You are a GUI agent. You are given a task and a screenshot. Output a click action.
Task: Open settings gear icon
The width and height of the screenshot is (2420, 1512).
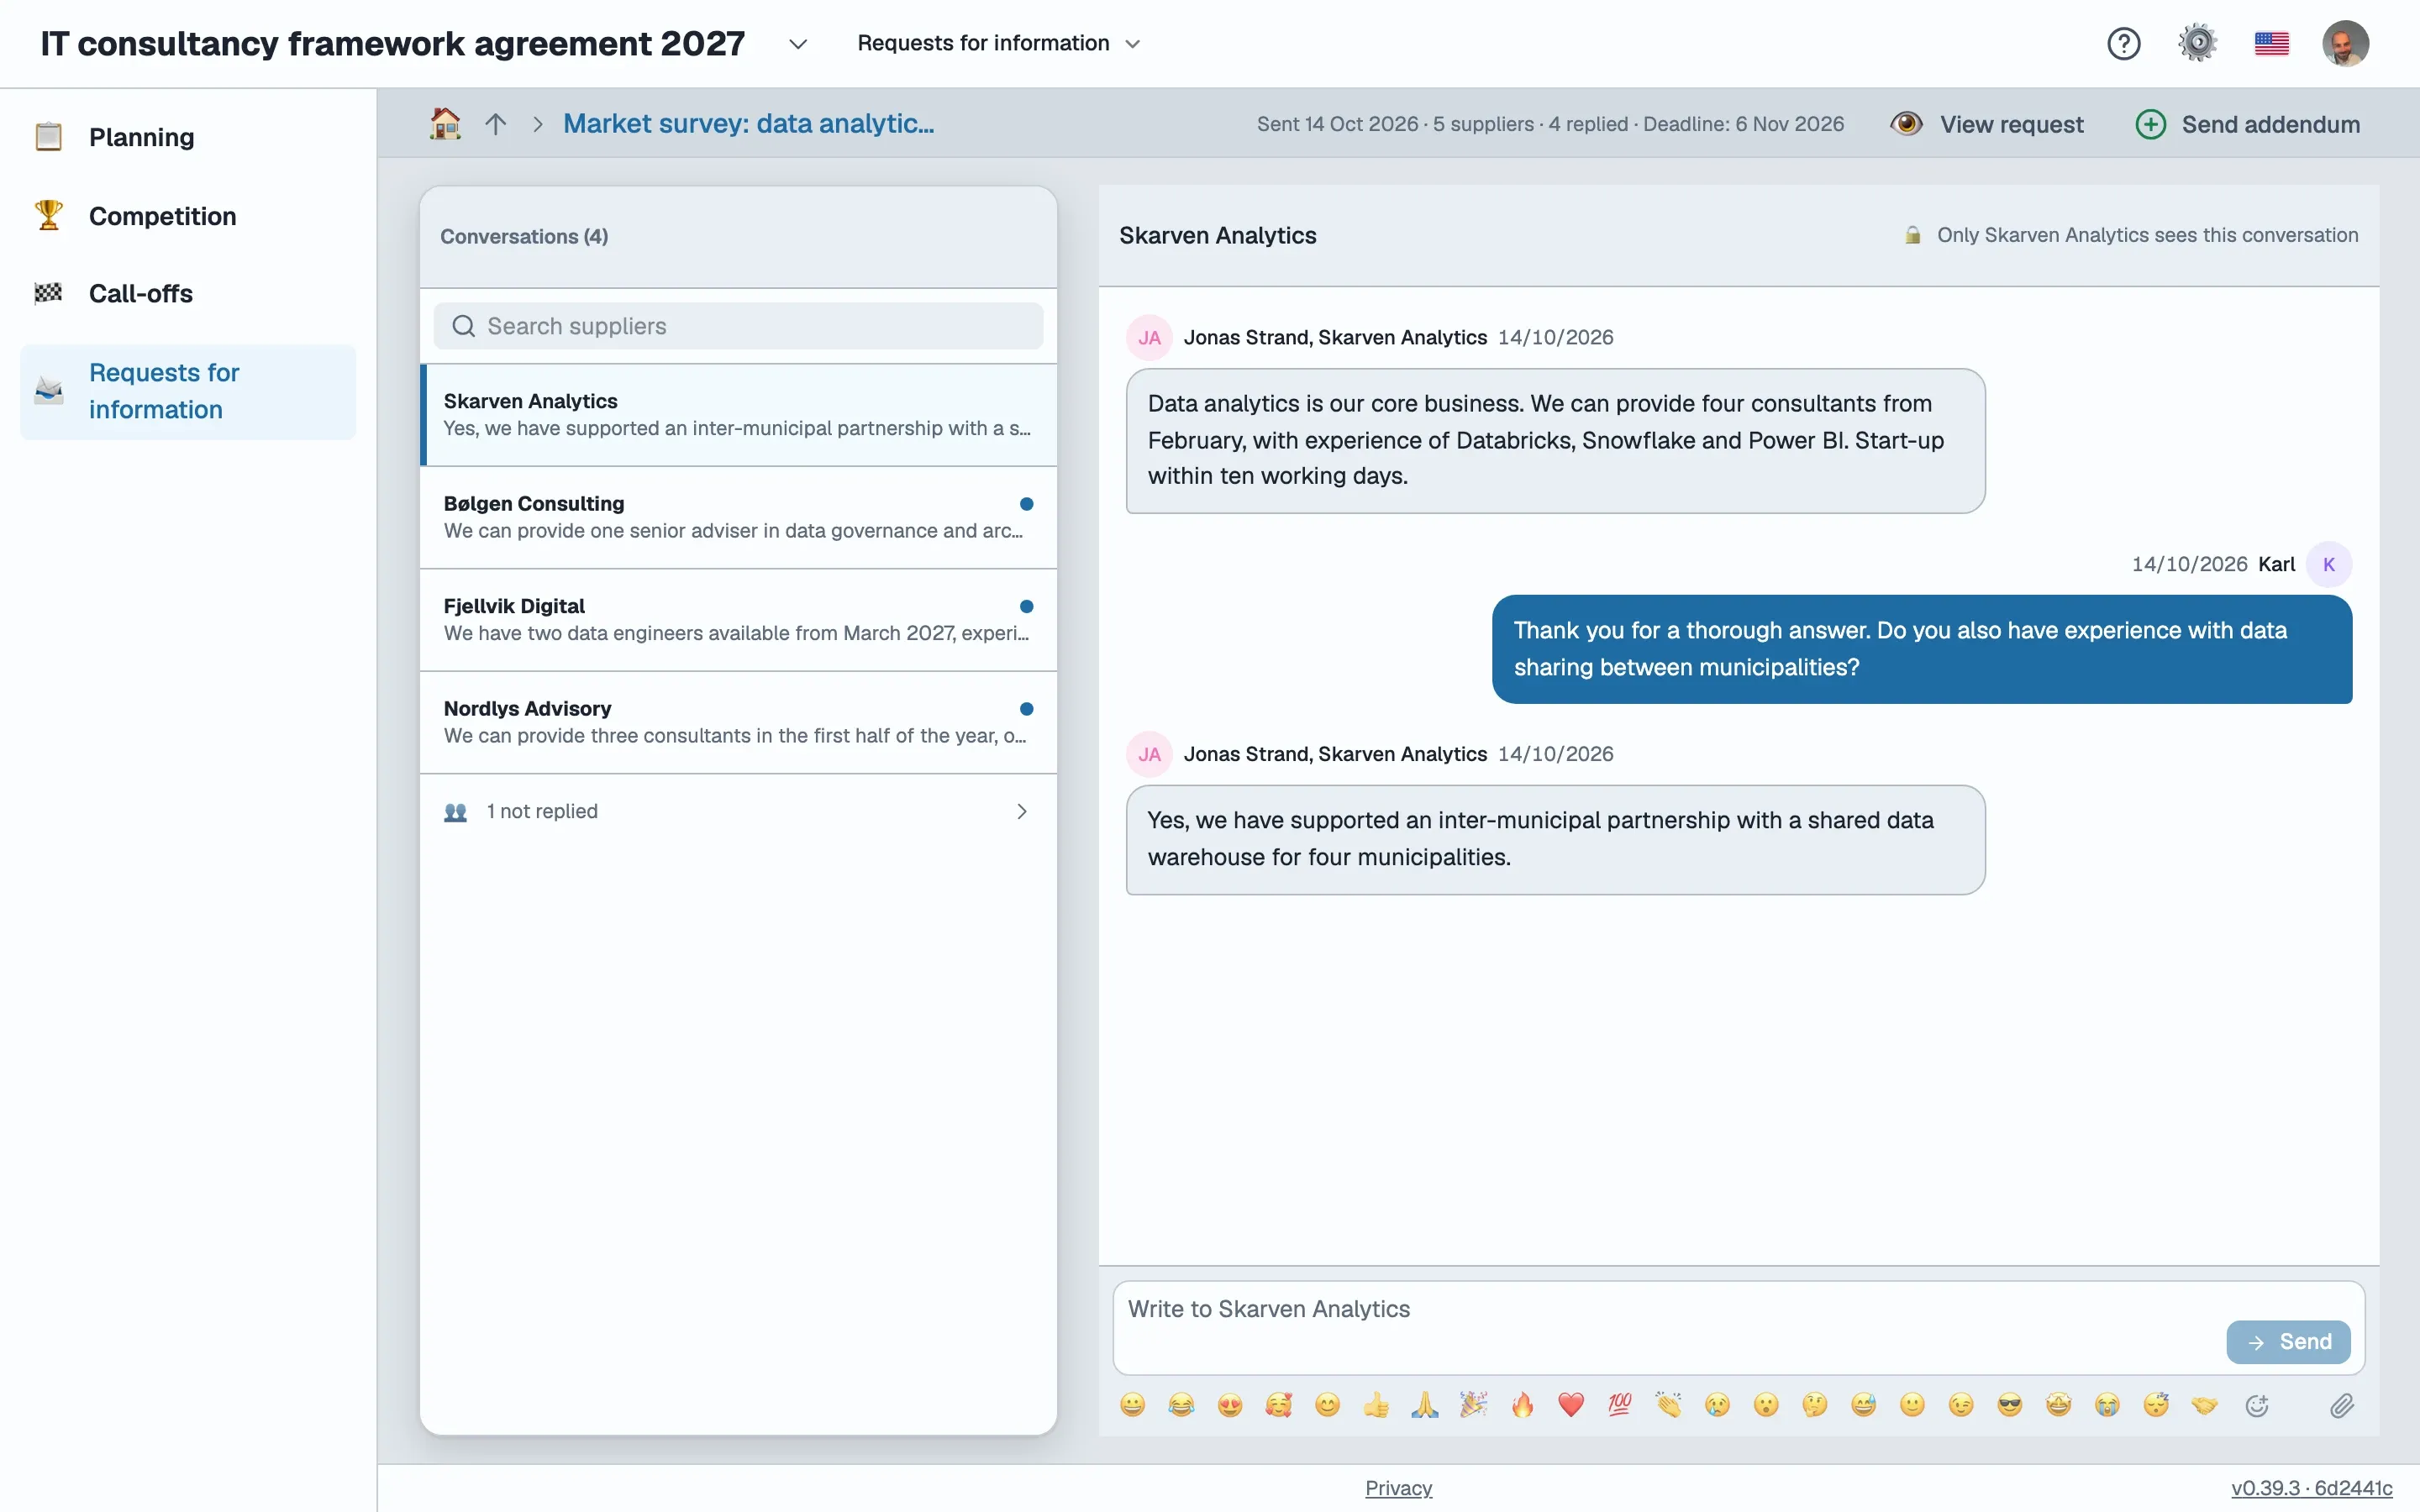tap(2197, 43)
